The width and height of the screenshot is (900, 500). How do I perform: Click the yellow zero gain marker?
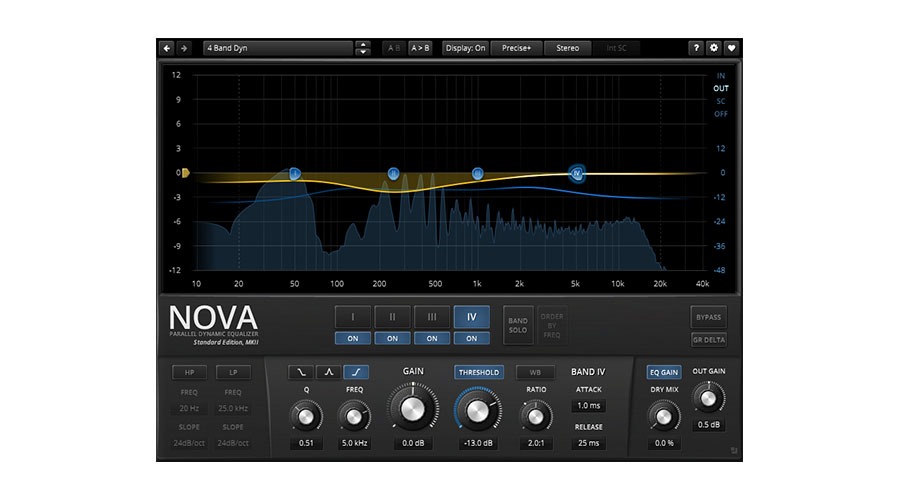click(x=185, y=172)
